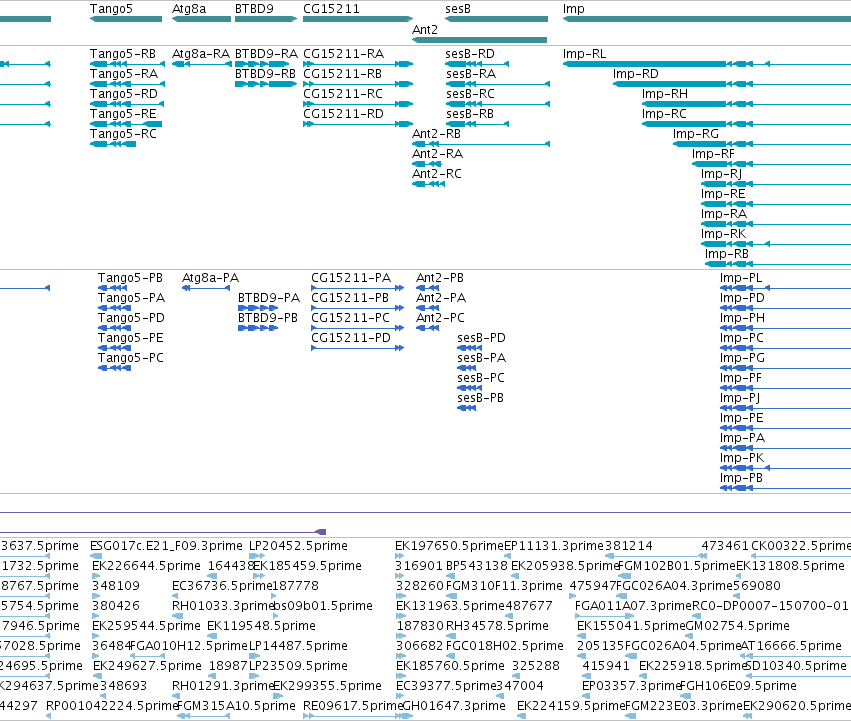Click the Ant2-PC protein label
This screenshot has height=721, width=851.
click(440, 318)
